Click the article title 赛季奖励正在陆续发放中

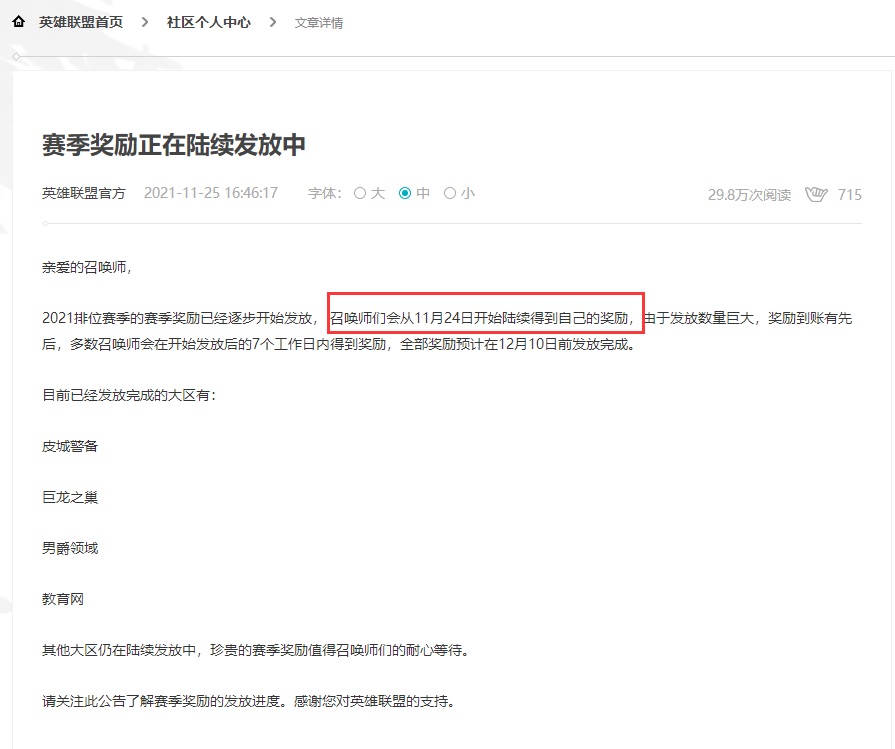pyautogui.click(x=173, y=144)
